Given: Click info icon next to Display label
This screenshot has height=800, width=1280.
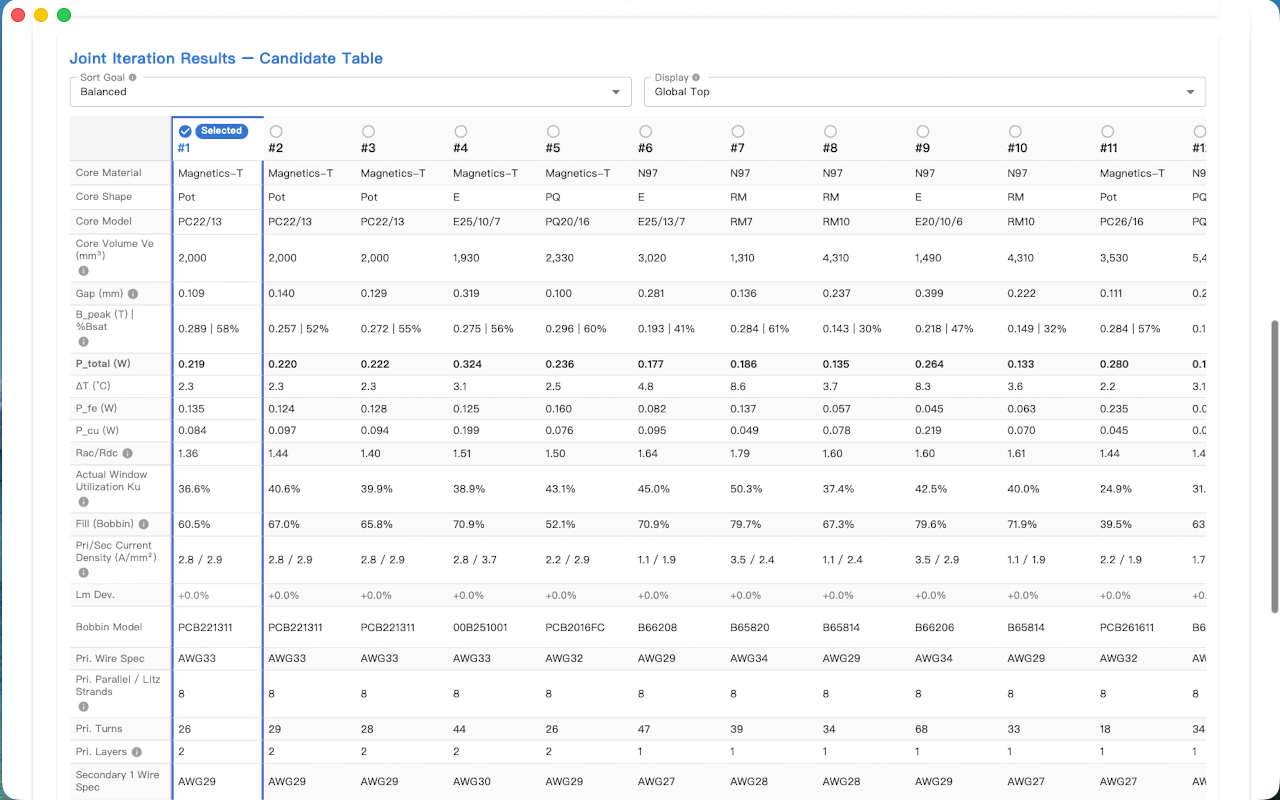Looking at the screenshot, I should [696, 77].
